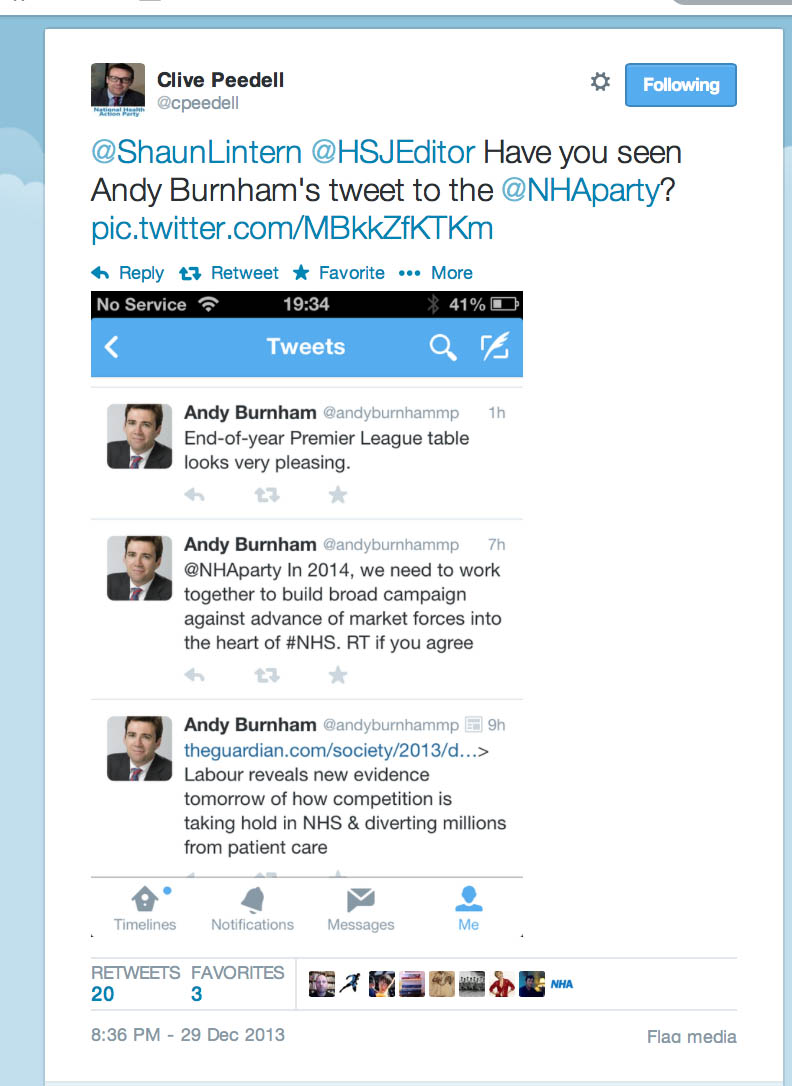This screenshot has height=1086, width=792.
Task: Switch to the Me tab
Action: click(x=469, y=909)
